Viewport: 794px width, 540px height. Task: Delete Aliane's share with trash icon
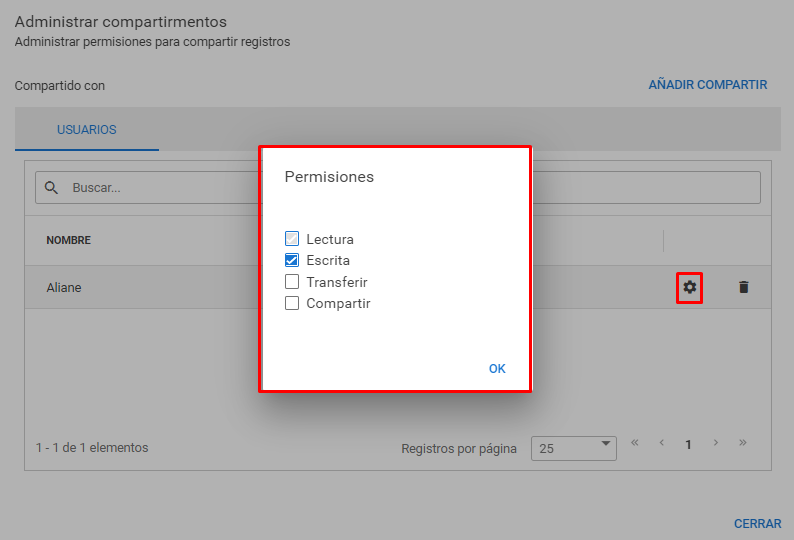(x=743, y=287)
